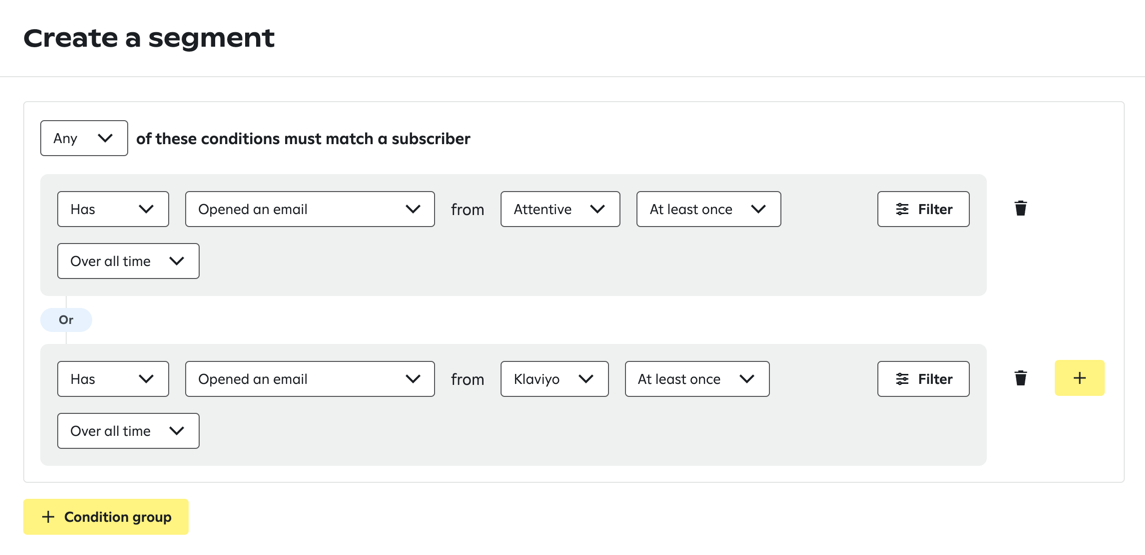Delete the Attentive condition with trash icon

(1020, 209)
